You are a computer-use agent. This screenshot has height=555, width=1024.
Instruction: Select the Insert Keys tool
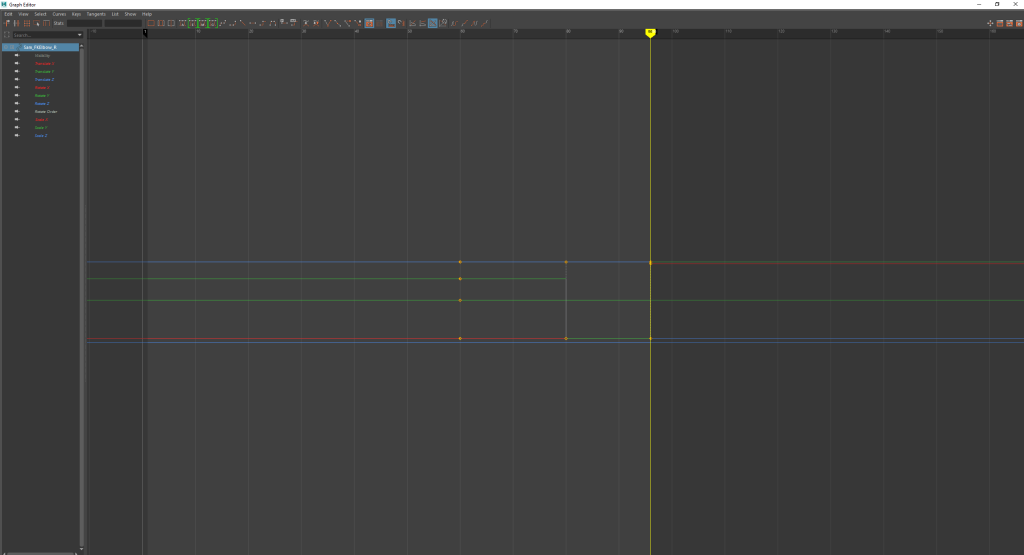pyautogui.click(x=16, y=23)
